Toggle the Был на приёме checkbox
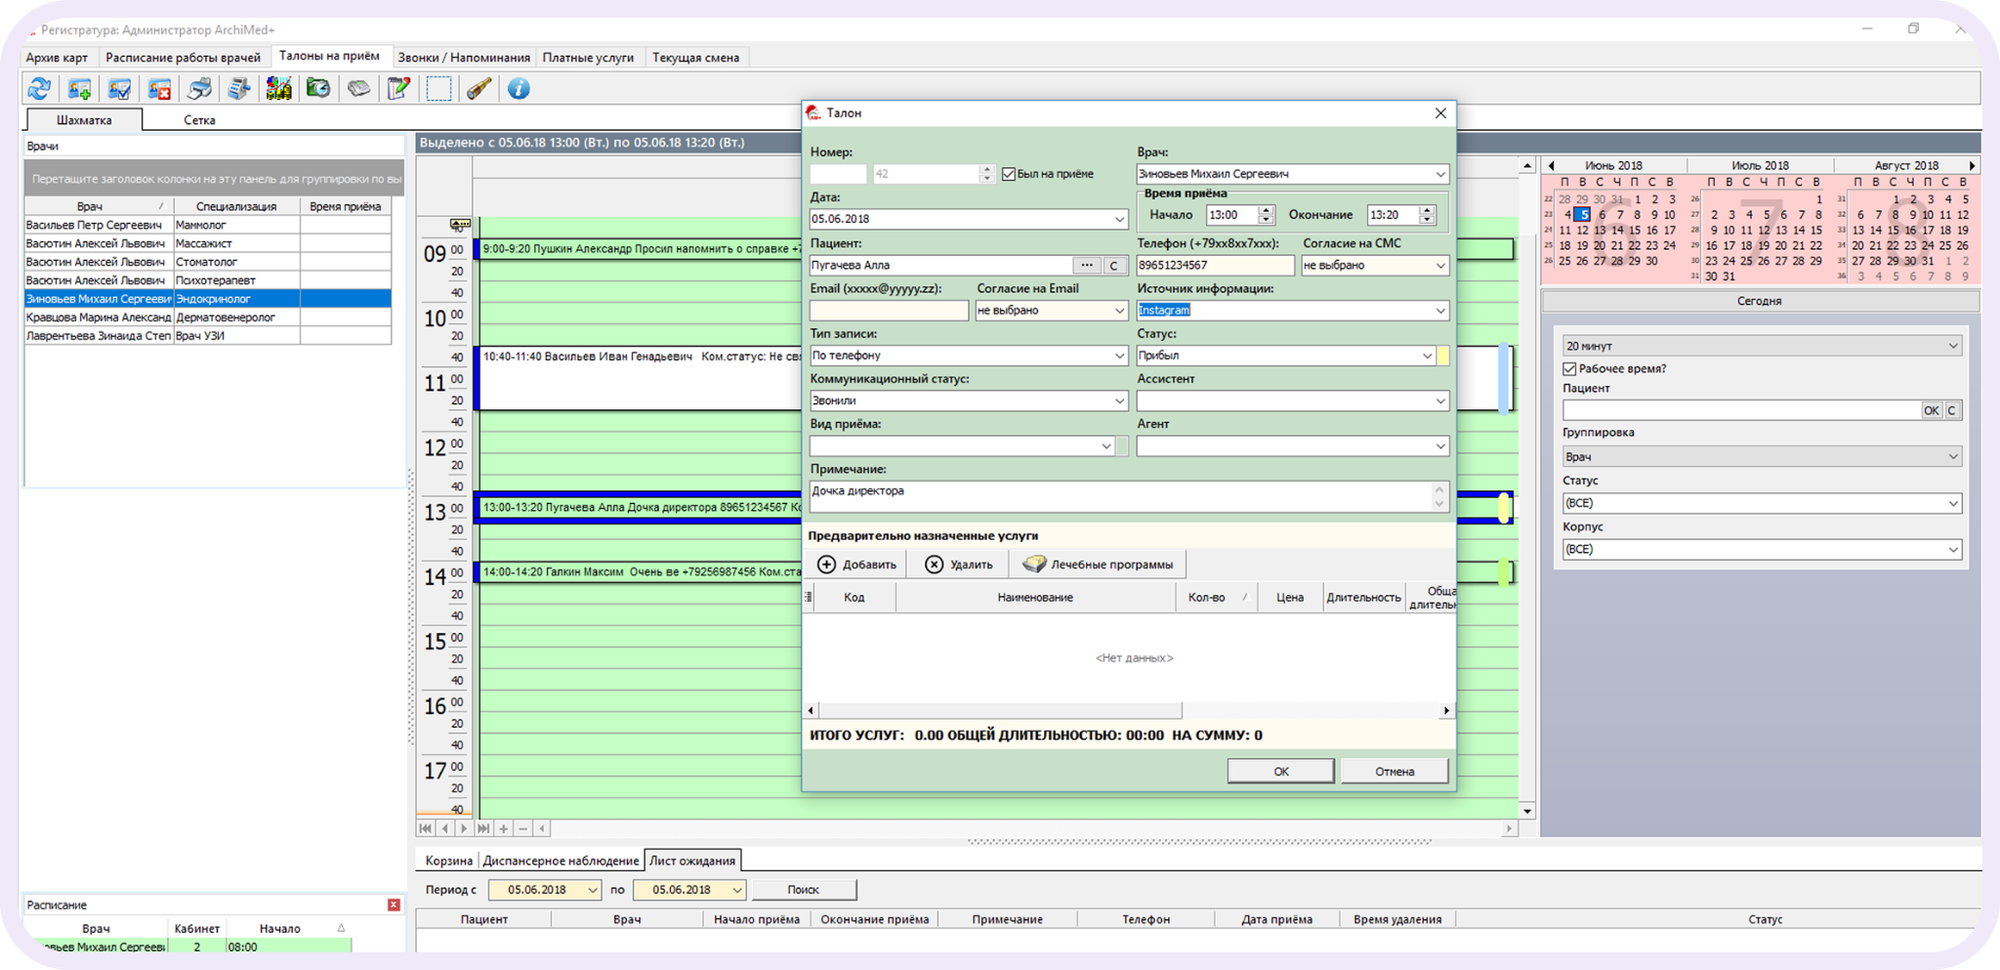Screen dimensions: 2000x970 click(1009, 174)
